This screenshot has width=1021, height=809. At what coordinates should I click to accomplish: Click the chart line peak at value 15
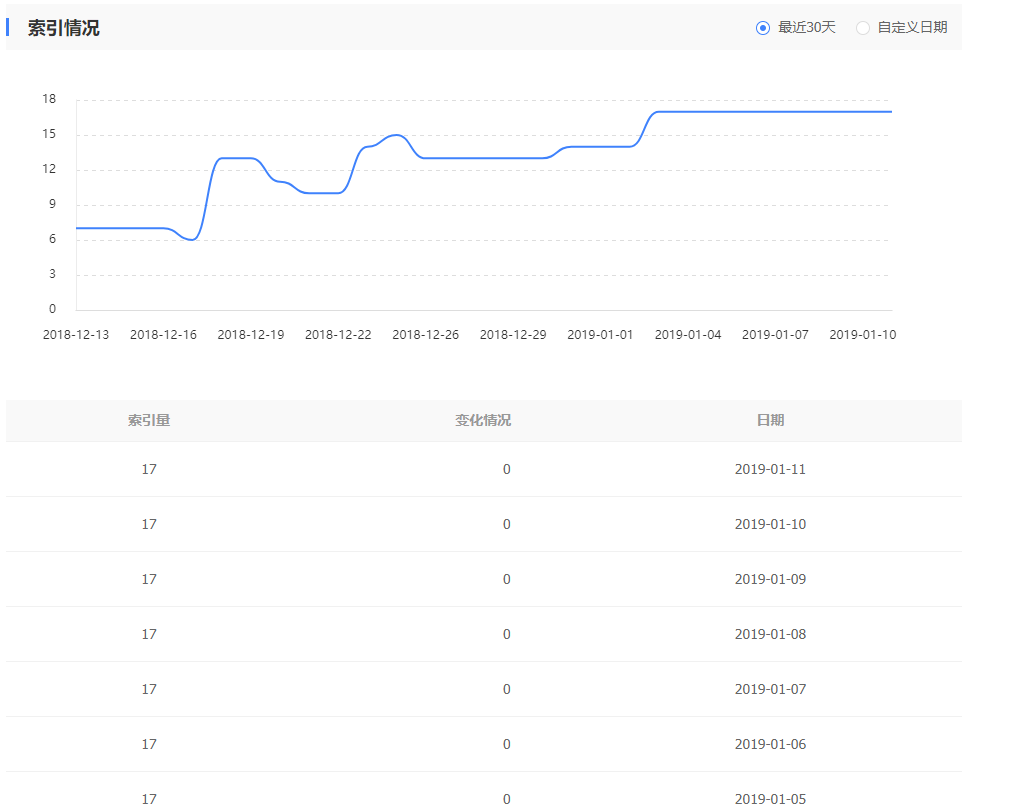(x=396, y=135)
